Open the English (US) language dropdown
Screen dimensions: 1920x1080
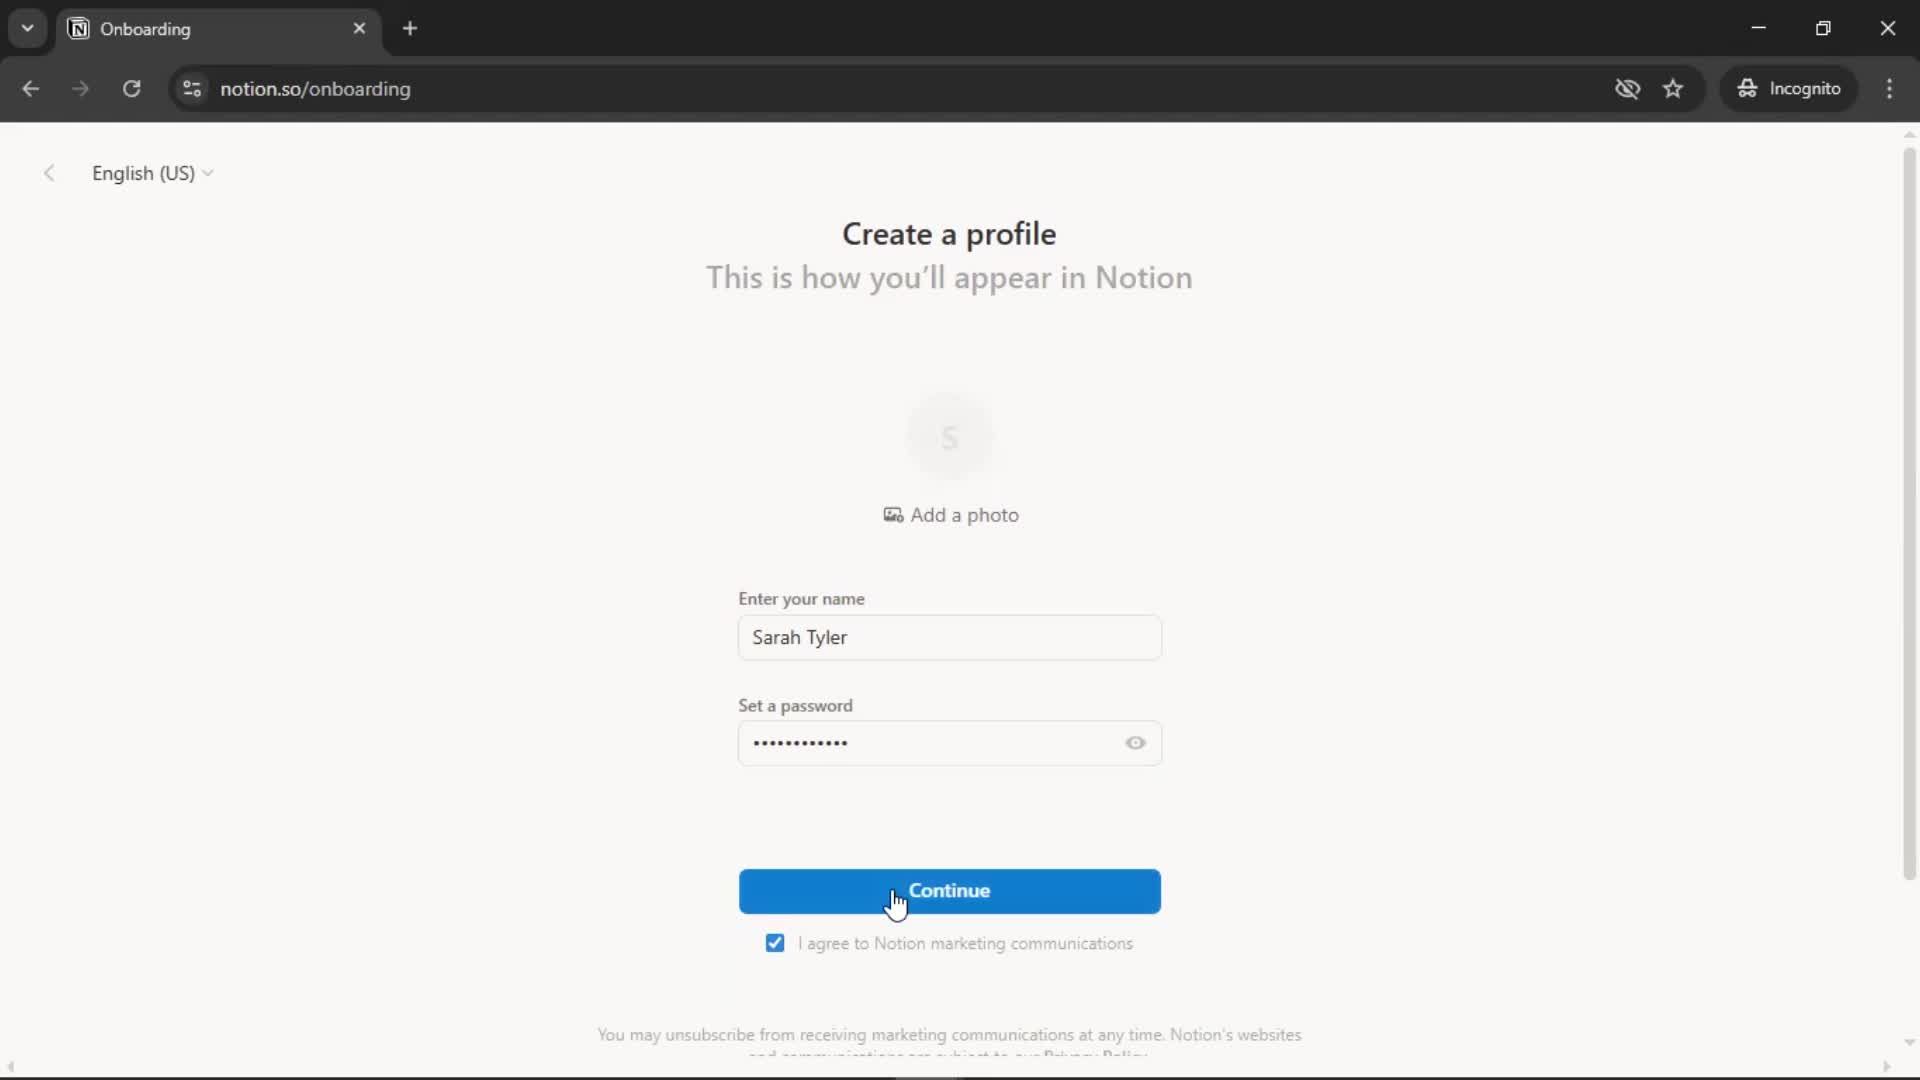pos(152,173)
